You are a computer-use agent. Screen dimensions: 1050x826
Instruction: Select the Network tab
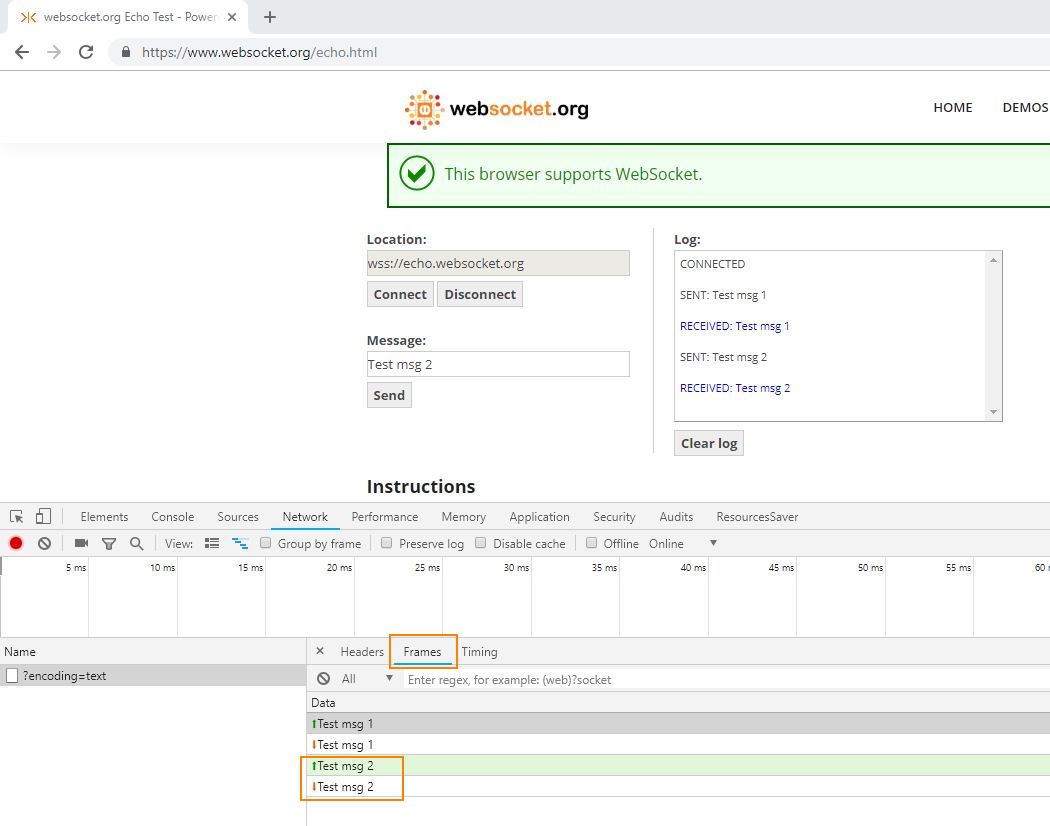(x=305, y=517)
